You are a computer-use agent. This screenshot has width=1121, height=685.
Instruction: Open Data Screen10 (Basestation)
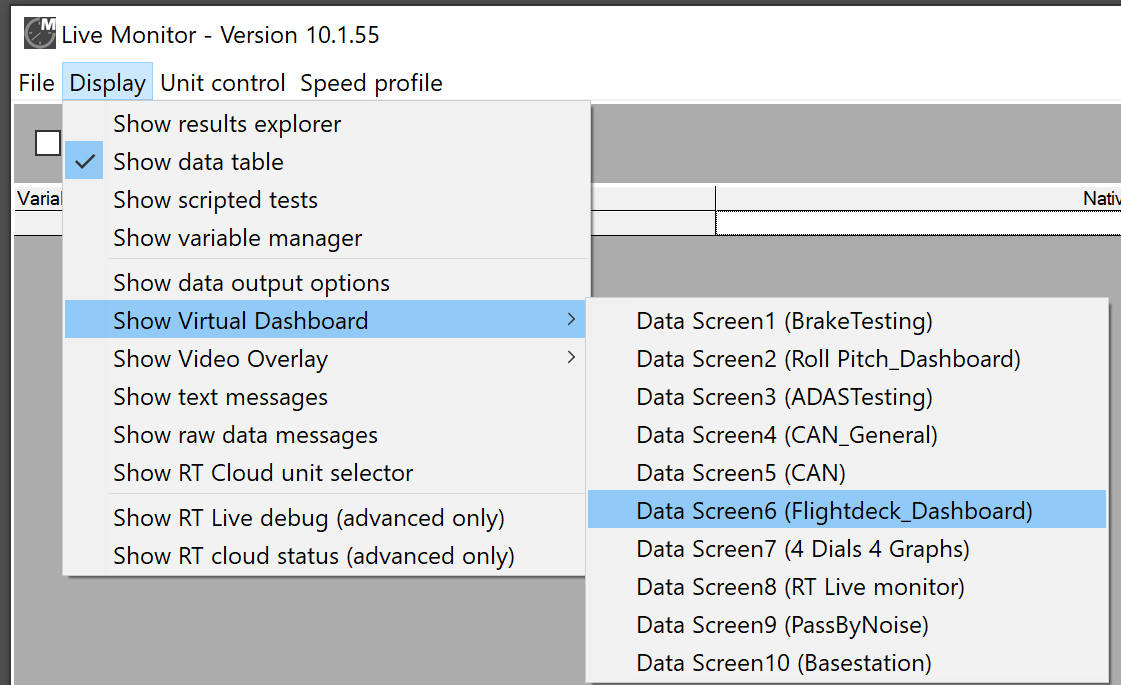click(x=784, y=663)
